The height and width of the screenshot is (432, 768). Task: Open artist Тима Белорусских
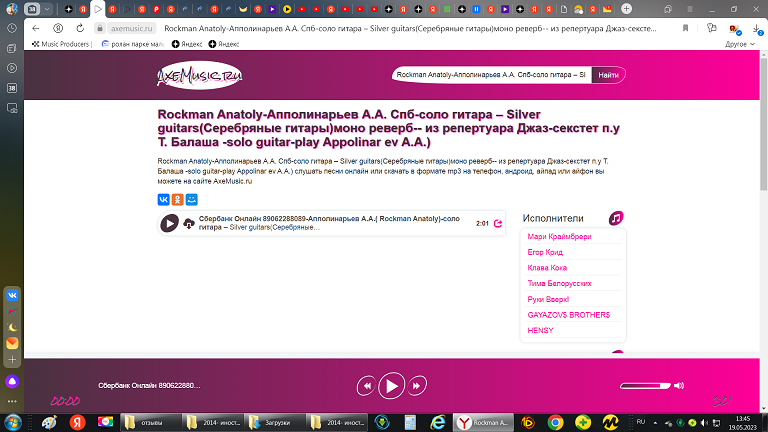(x=559, y=284)
